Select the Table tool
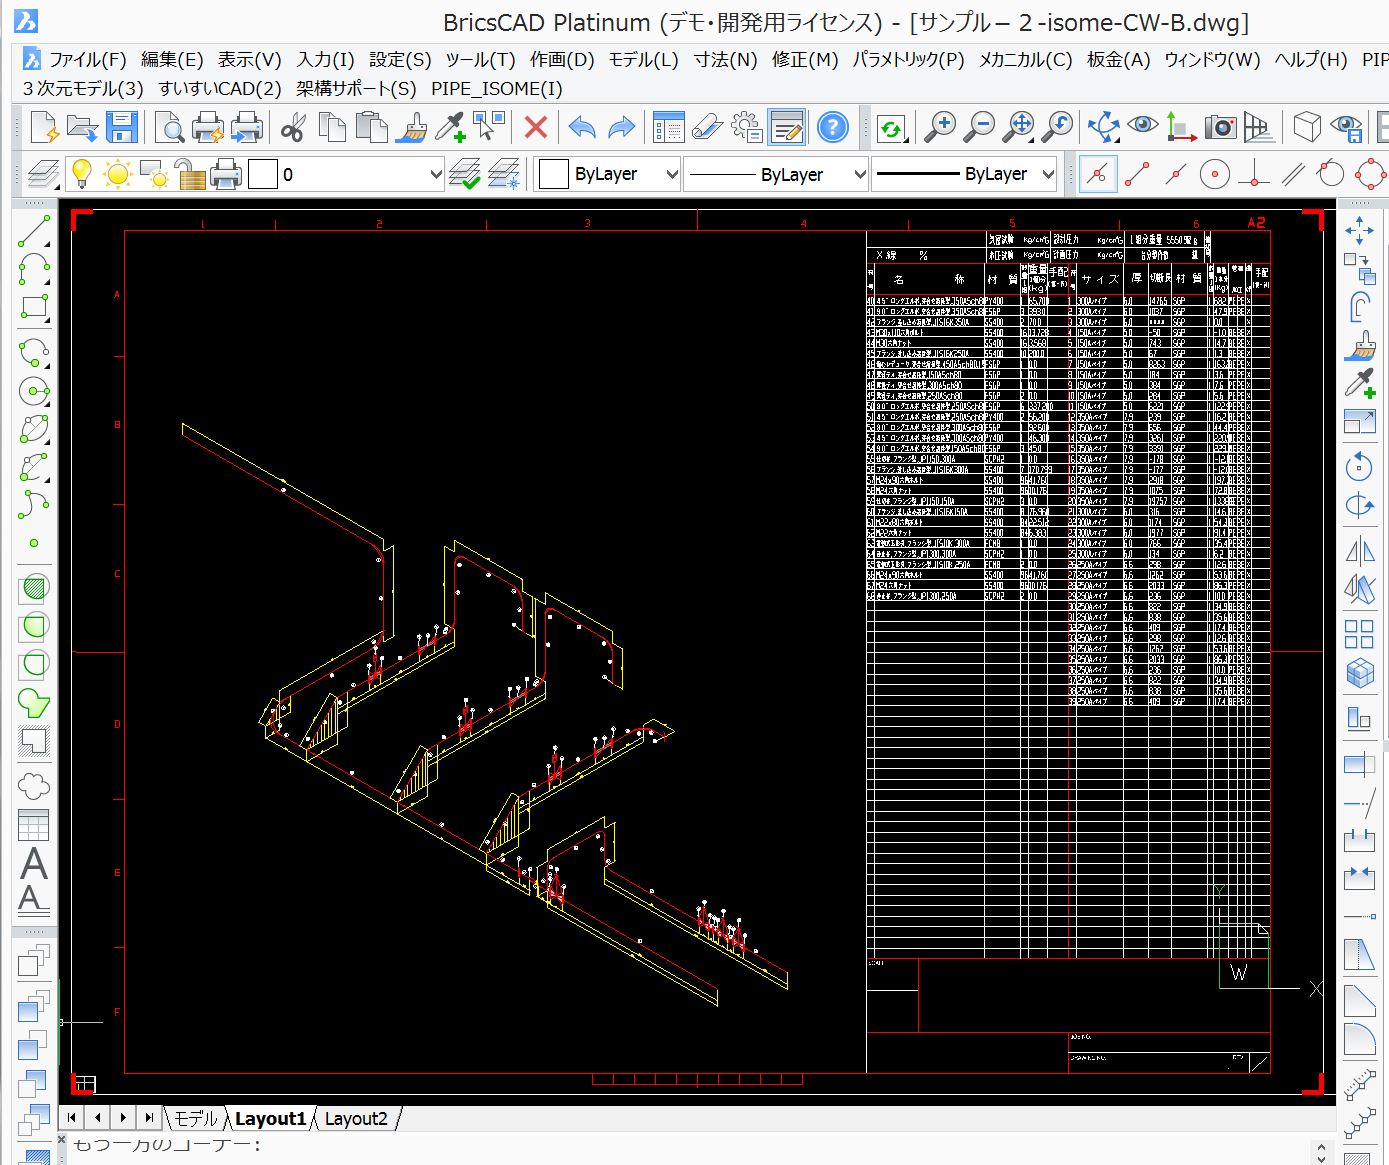The width and height of the screenshot is (1389, 1165). click(34, 825)
